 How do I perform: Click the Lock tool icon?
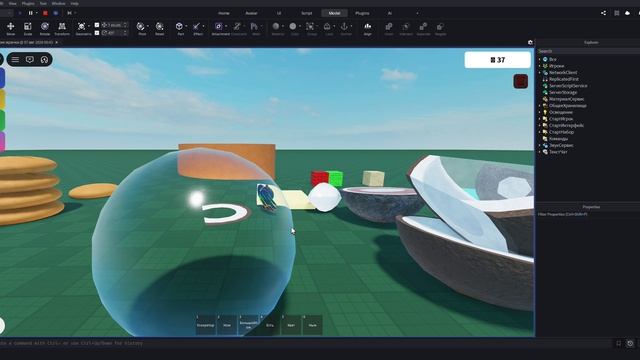click(x=327, y=27)
